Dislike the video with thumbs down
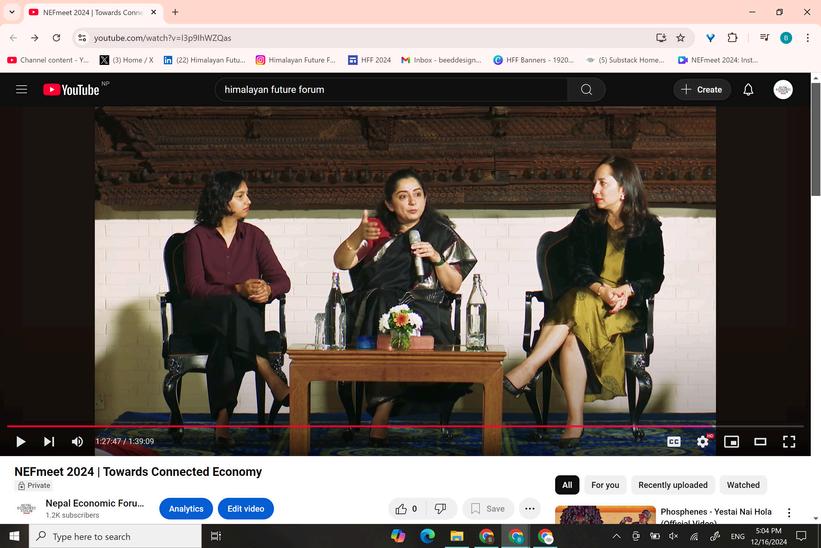Screen dimensions: 821x548 [441, 508]
